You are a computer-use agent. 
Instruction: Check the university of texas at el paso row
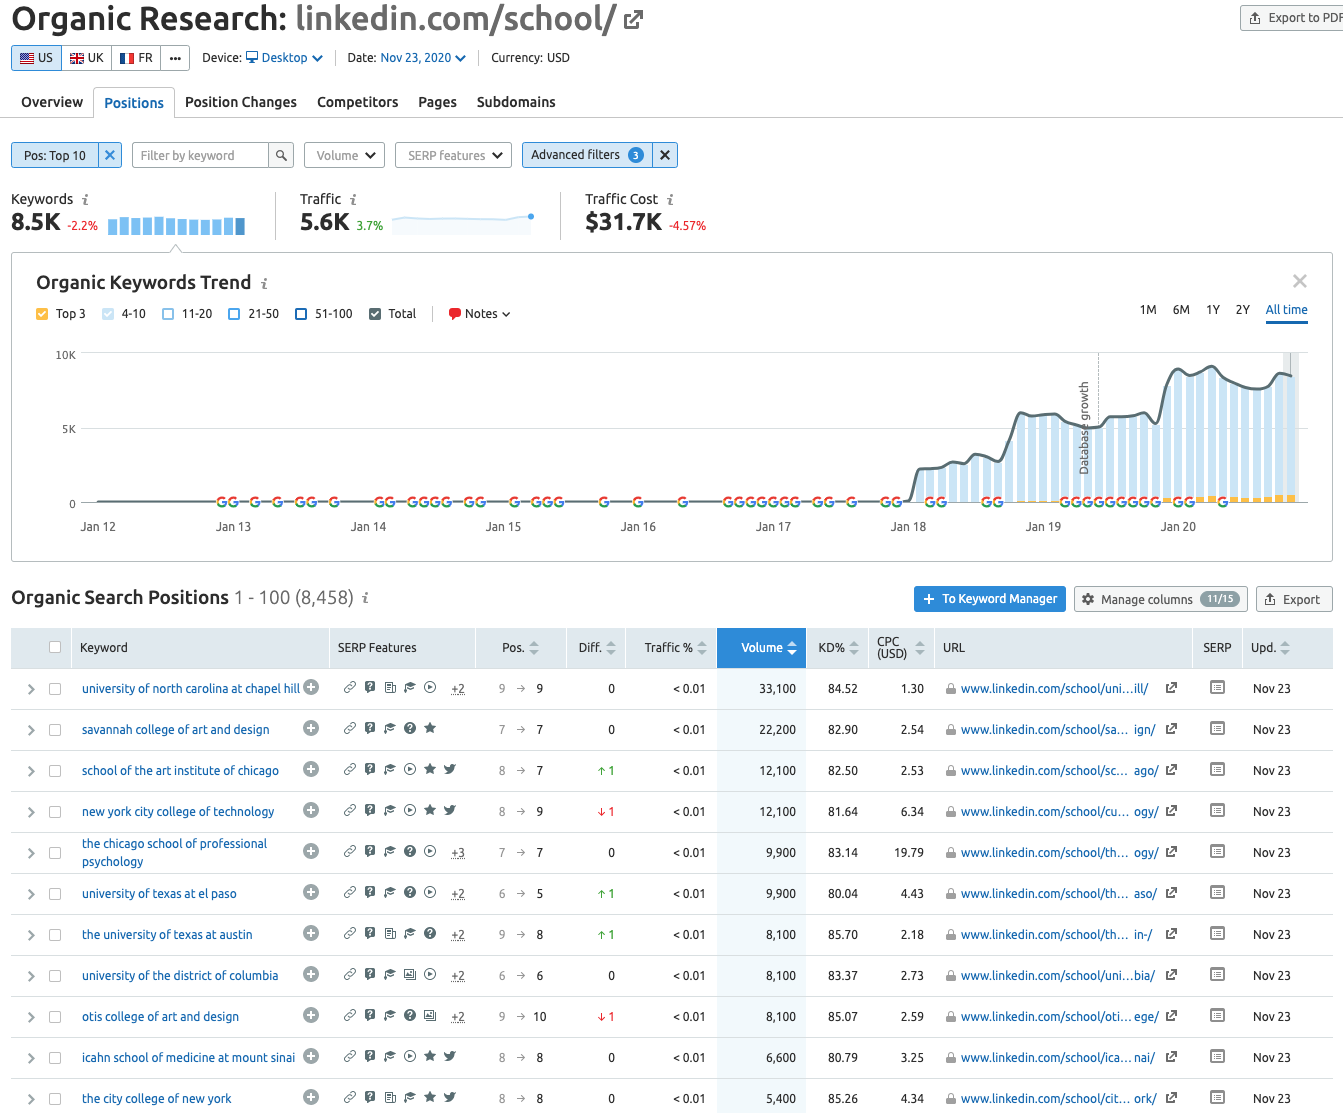(55, 894)
